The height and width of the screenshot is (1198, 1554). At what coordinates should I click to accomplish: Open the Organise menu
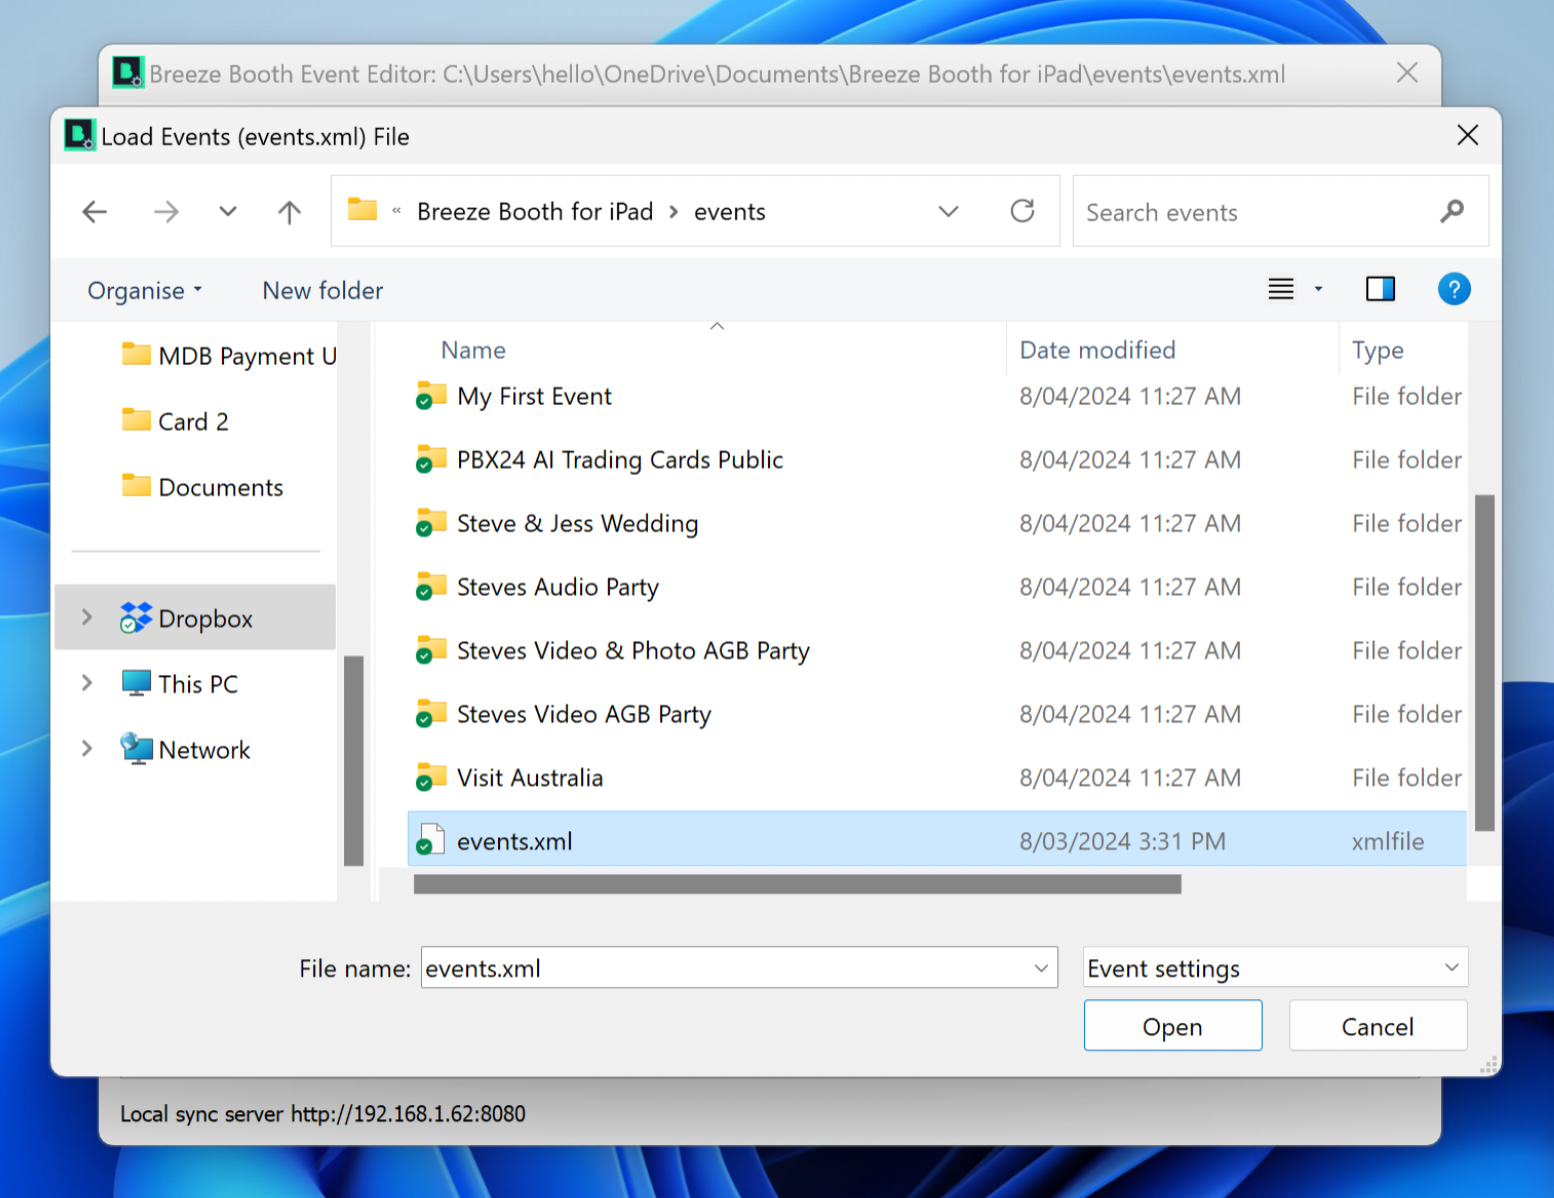tap(144, 291)
